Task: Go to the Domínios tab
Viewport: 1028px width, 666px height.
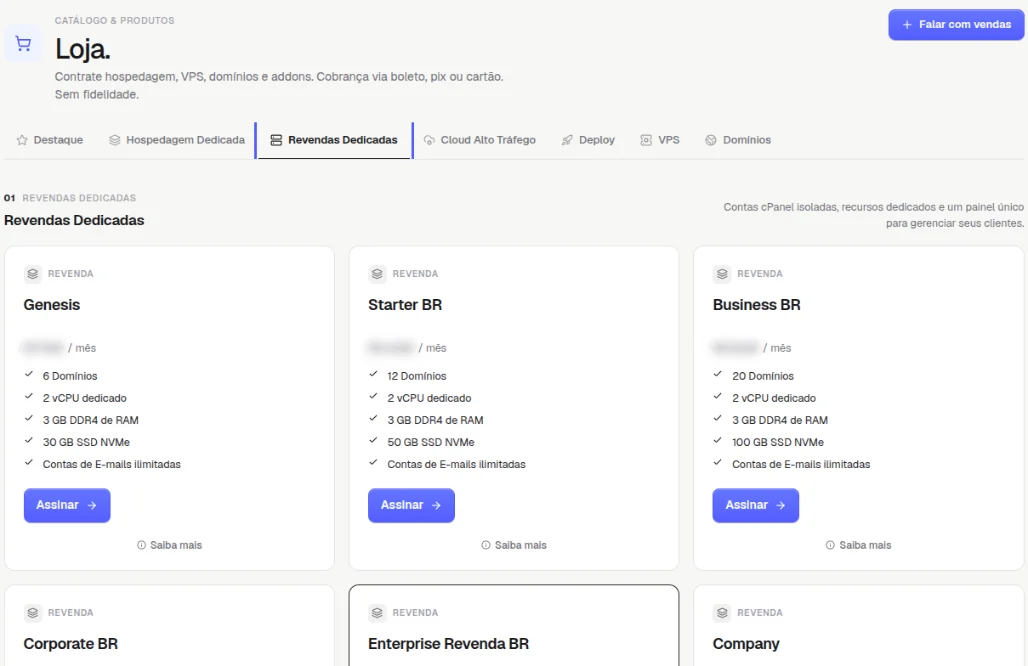Action: pyautogui.click(x=738, y=140)
